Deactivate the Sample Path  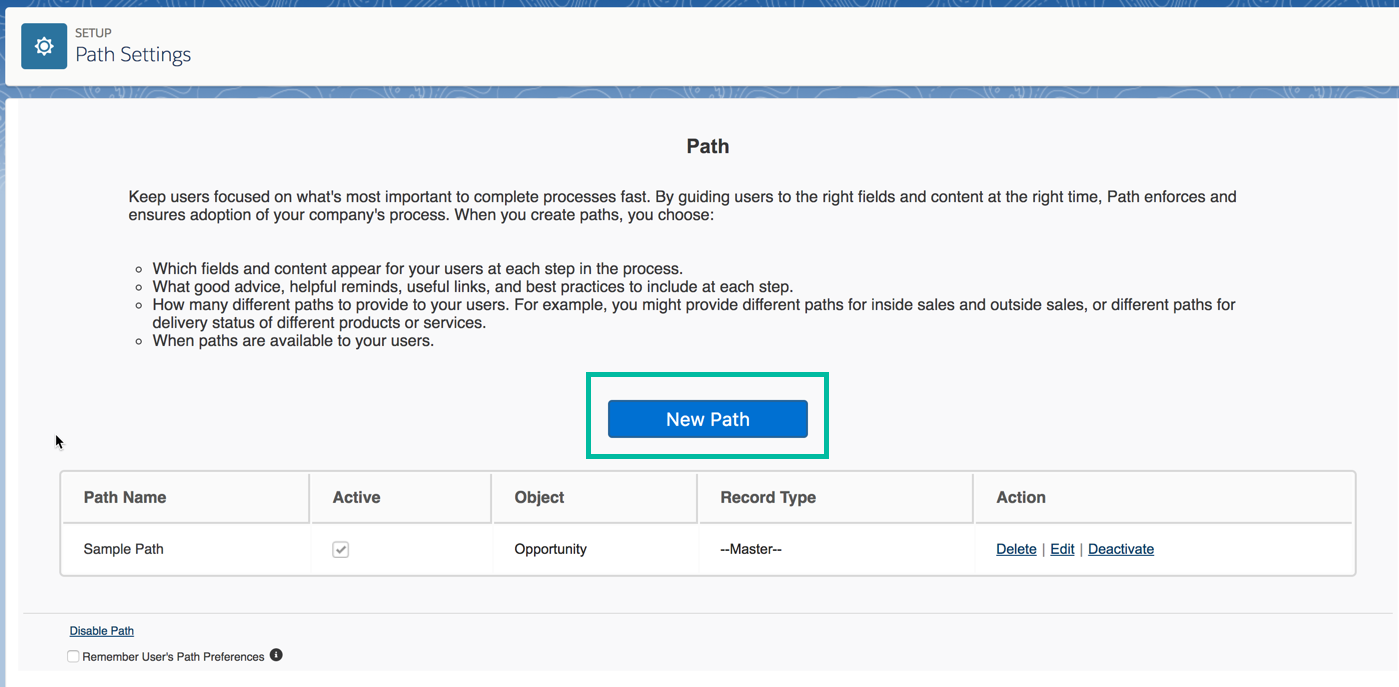[1120, 549]
